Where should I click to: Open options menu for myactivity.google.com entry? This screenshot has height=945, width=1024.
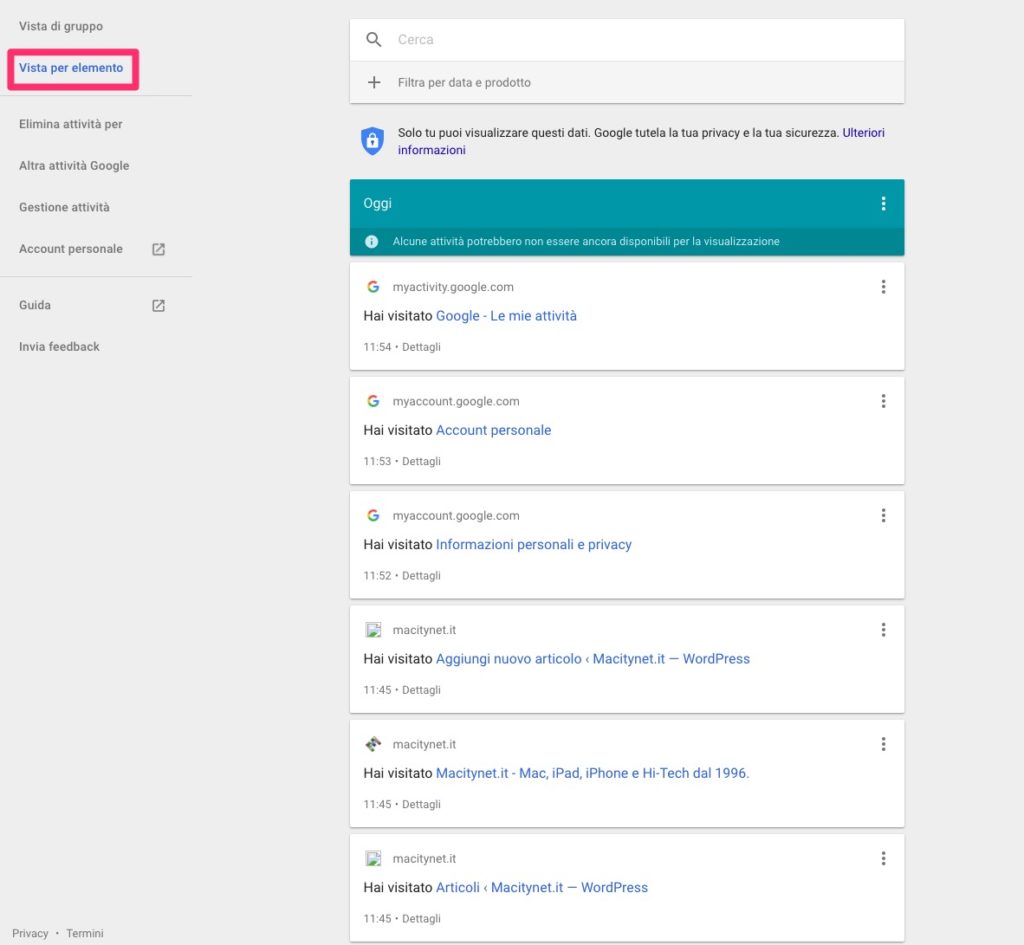[x=883, y=287]
